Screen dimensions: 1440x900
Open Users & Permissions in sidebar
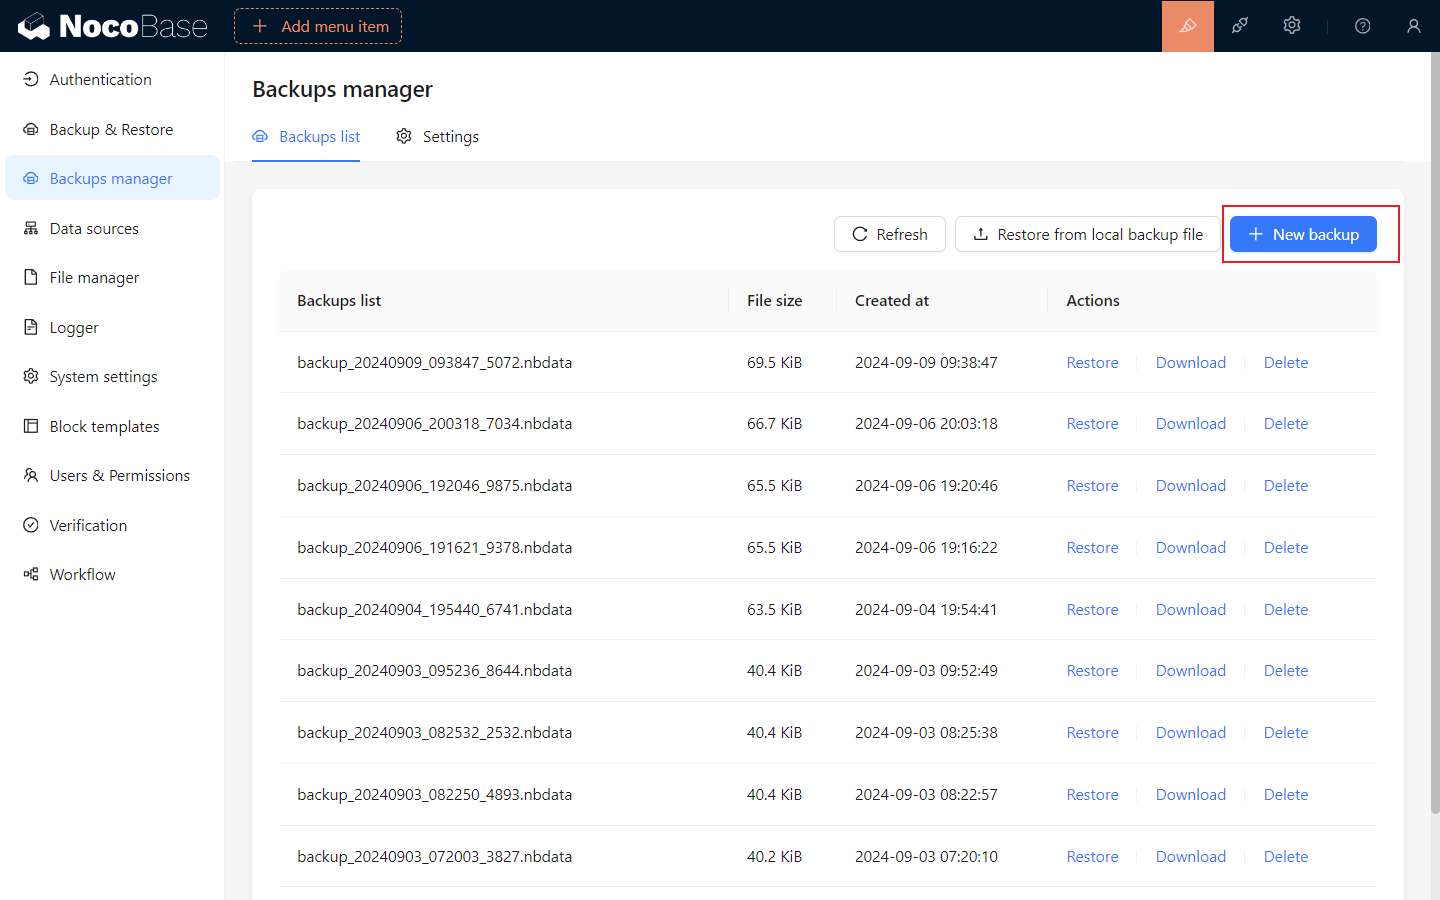[119, 475]
